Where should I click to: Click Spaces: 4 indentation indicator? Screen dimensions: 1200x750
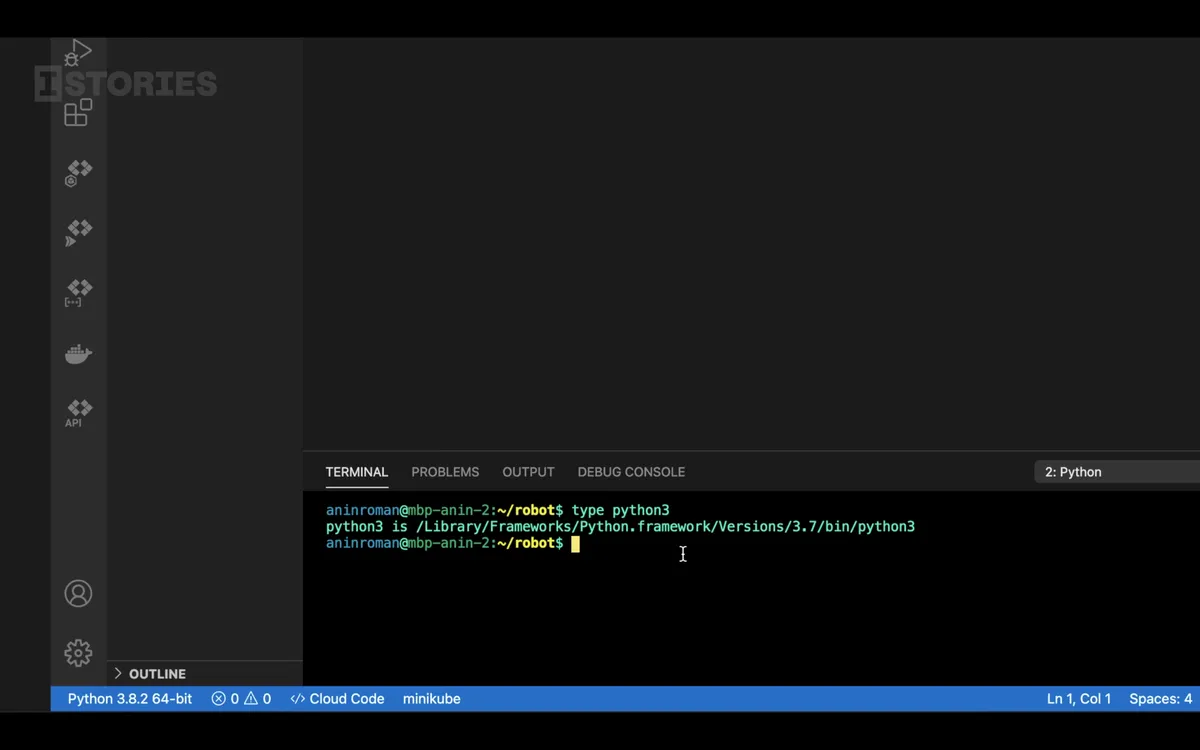coord(1160,698)
